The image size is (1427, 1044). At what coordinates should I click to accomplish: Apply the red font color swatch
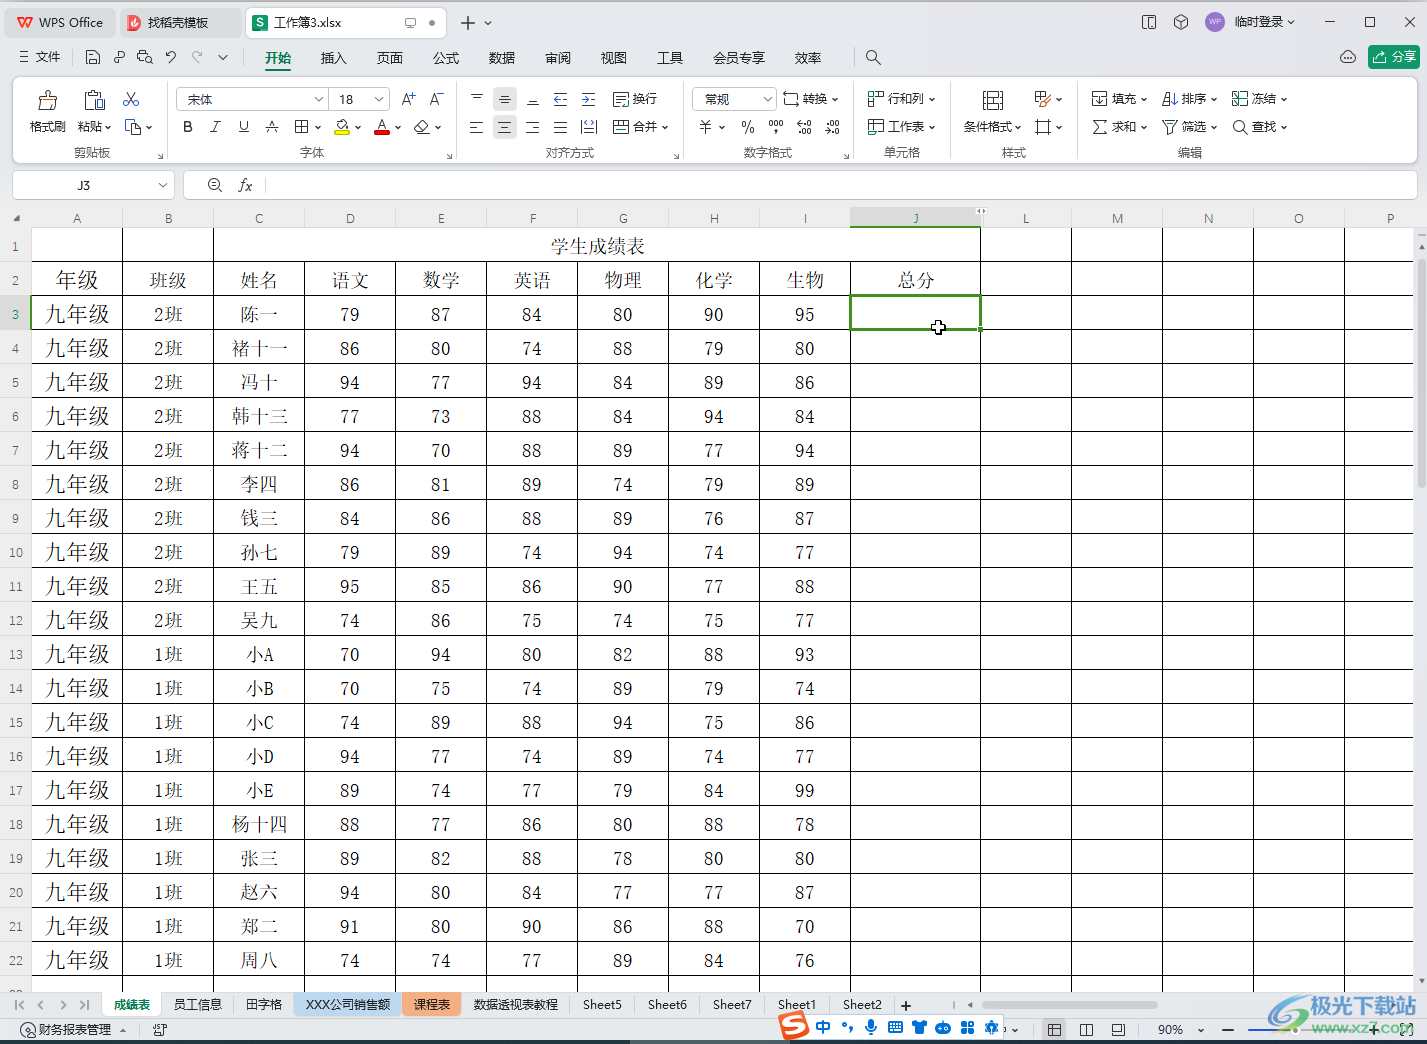coord(381,127)
